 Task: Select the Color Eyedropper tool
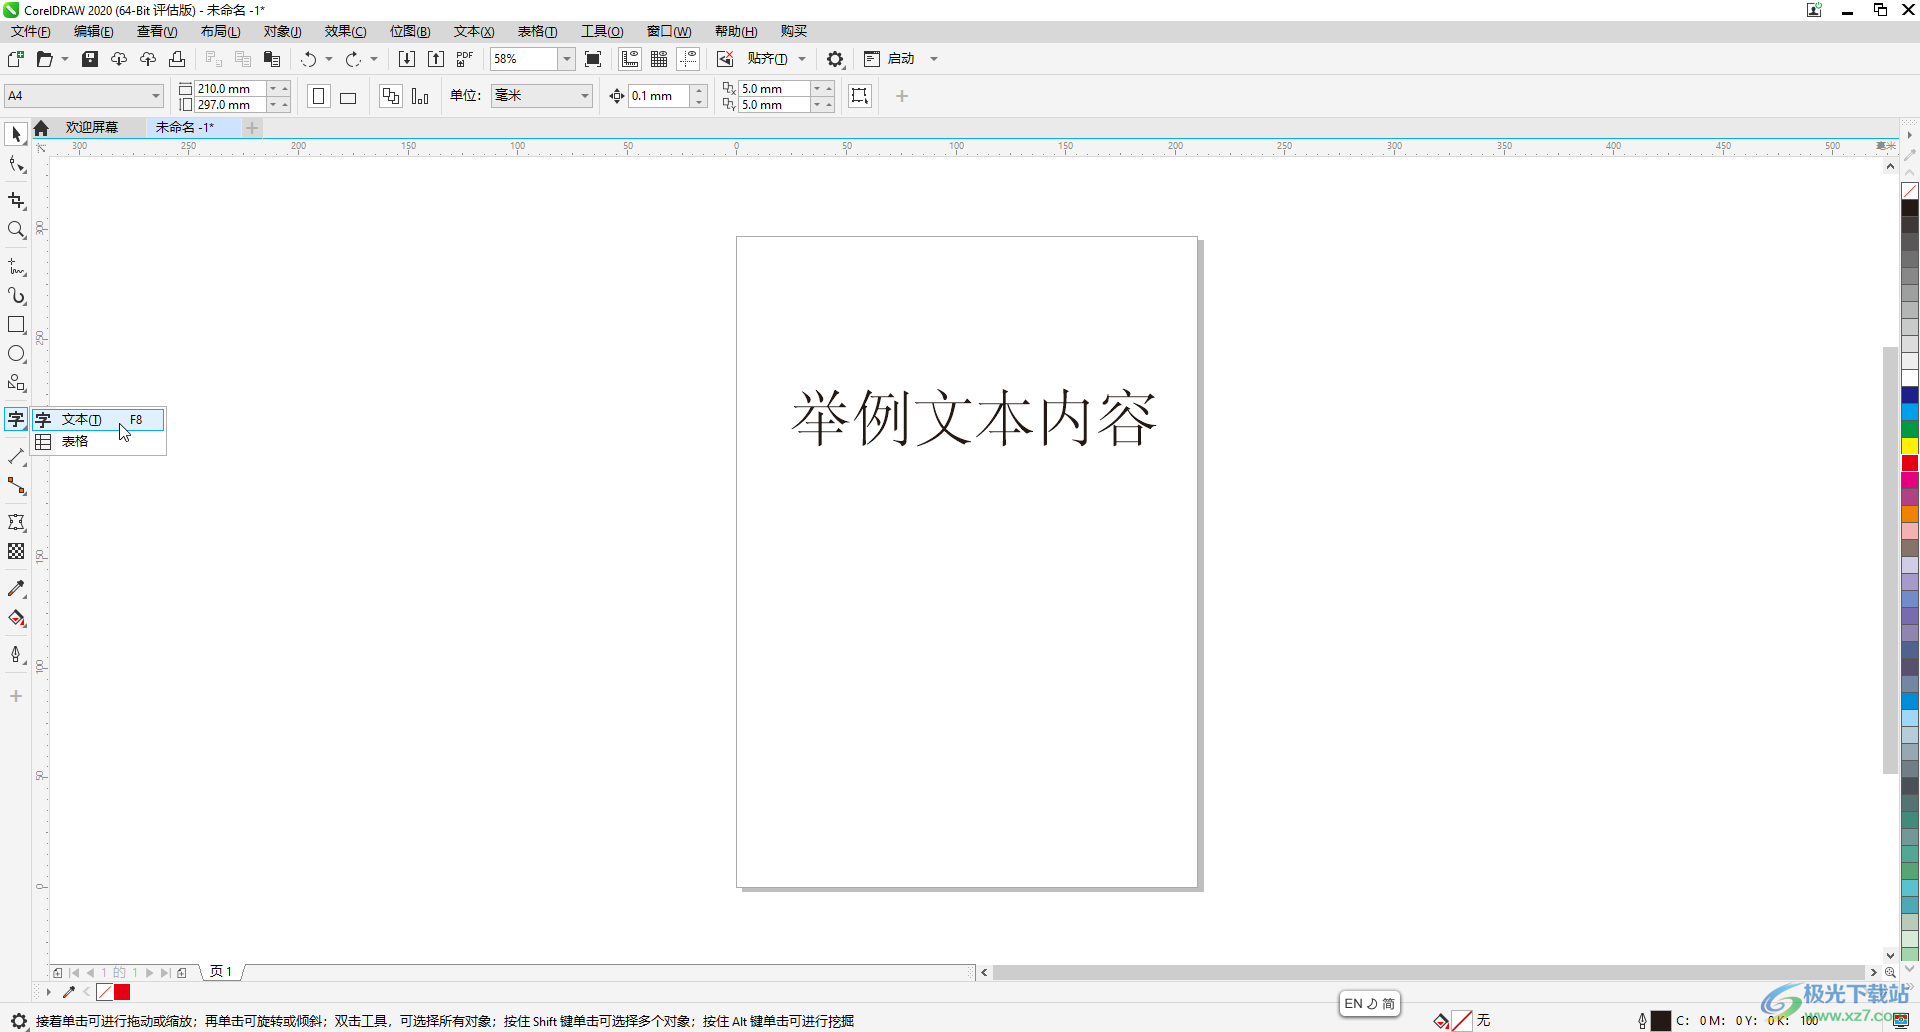tap(16, 589)
